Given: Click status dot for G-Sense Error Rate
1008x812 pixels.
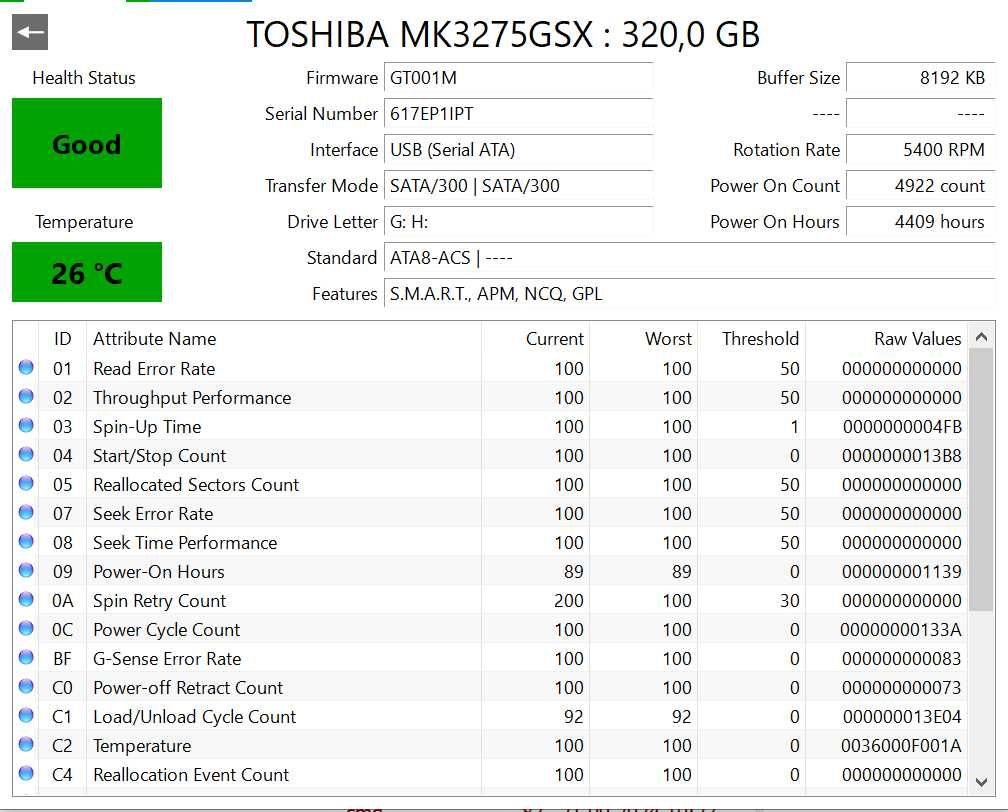Looking at the screenshot, I should [x=26, y=657].
